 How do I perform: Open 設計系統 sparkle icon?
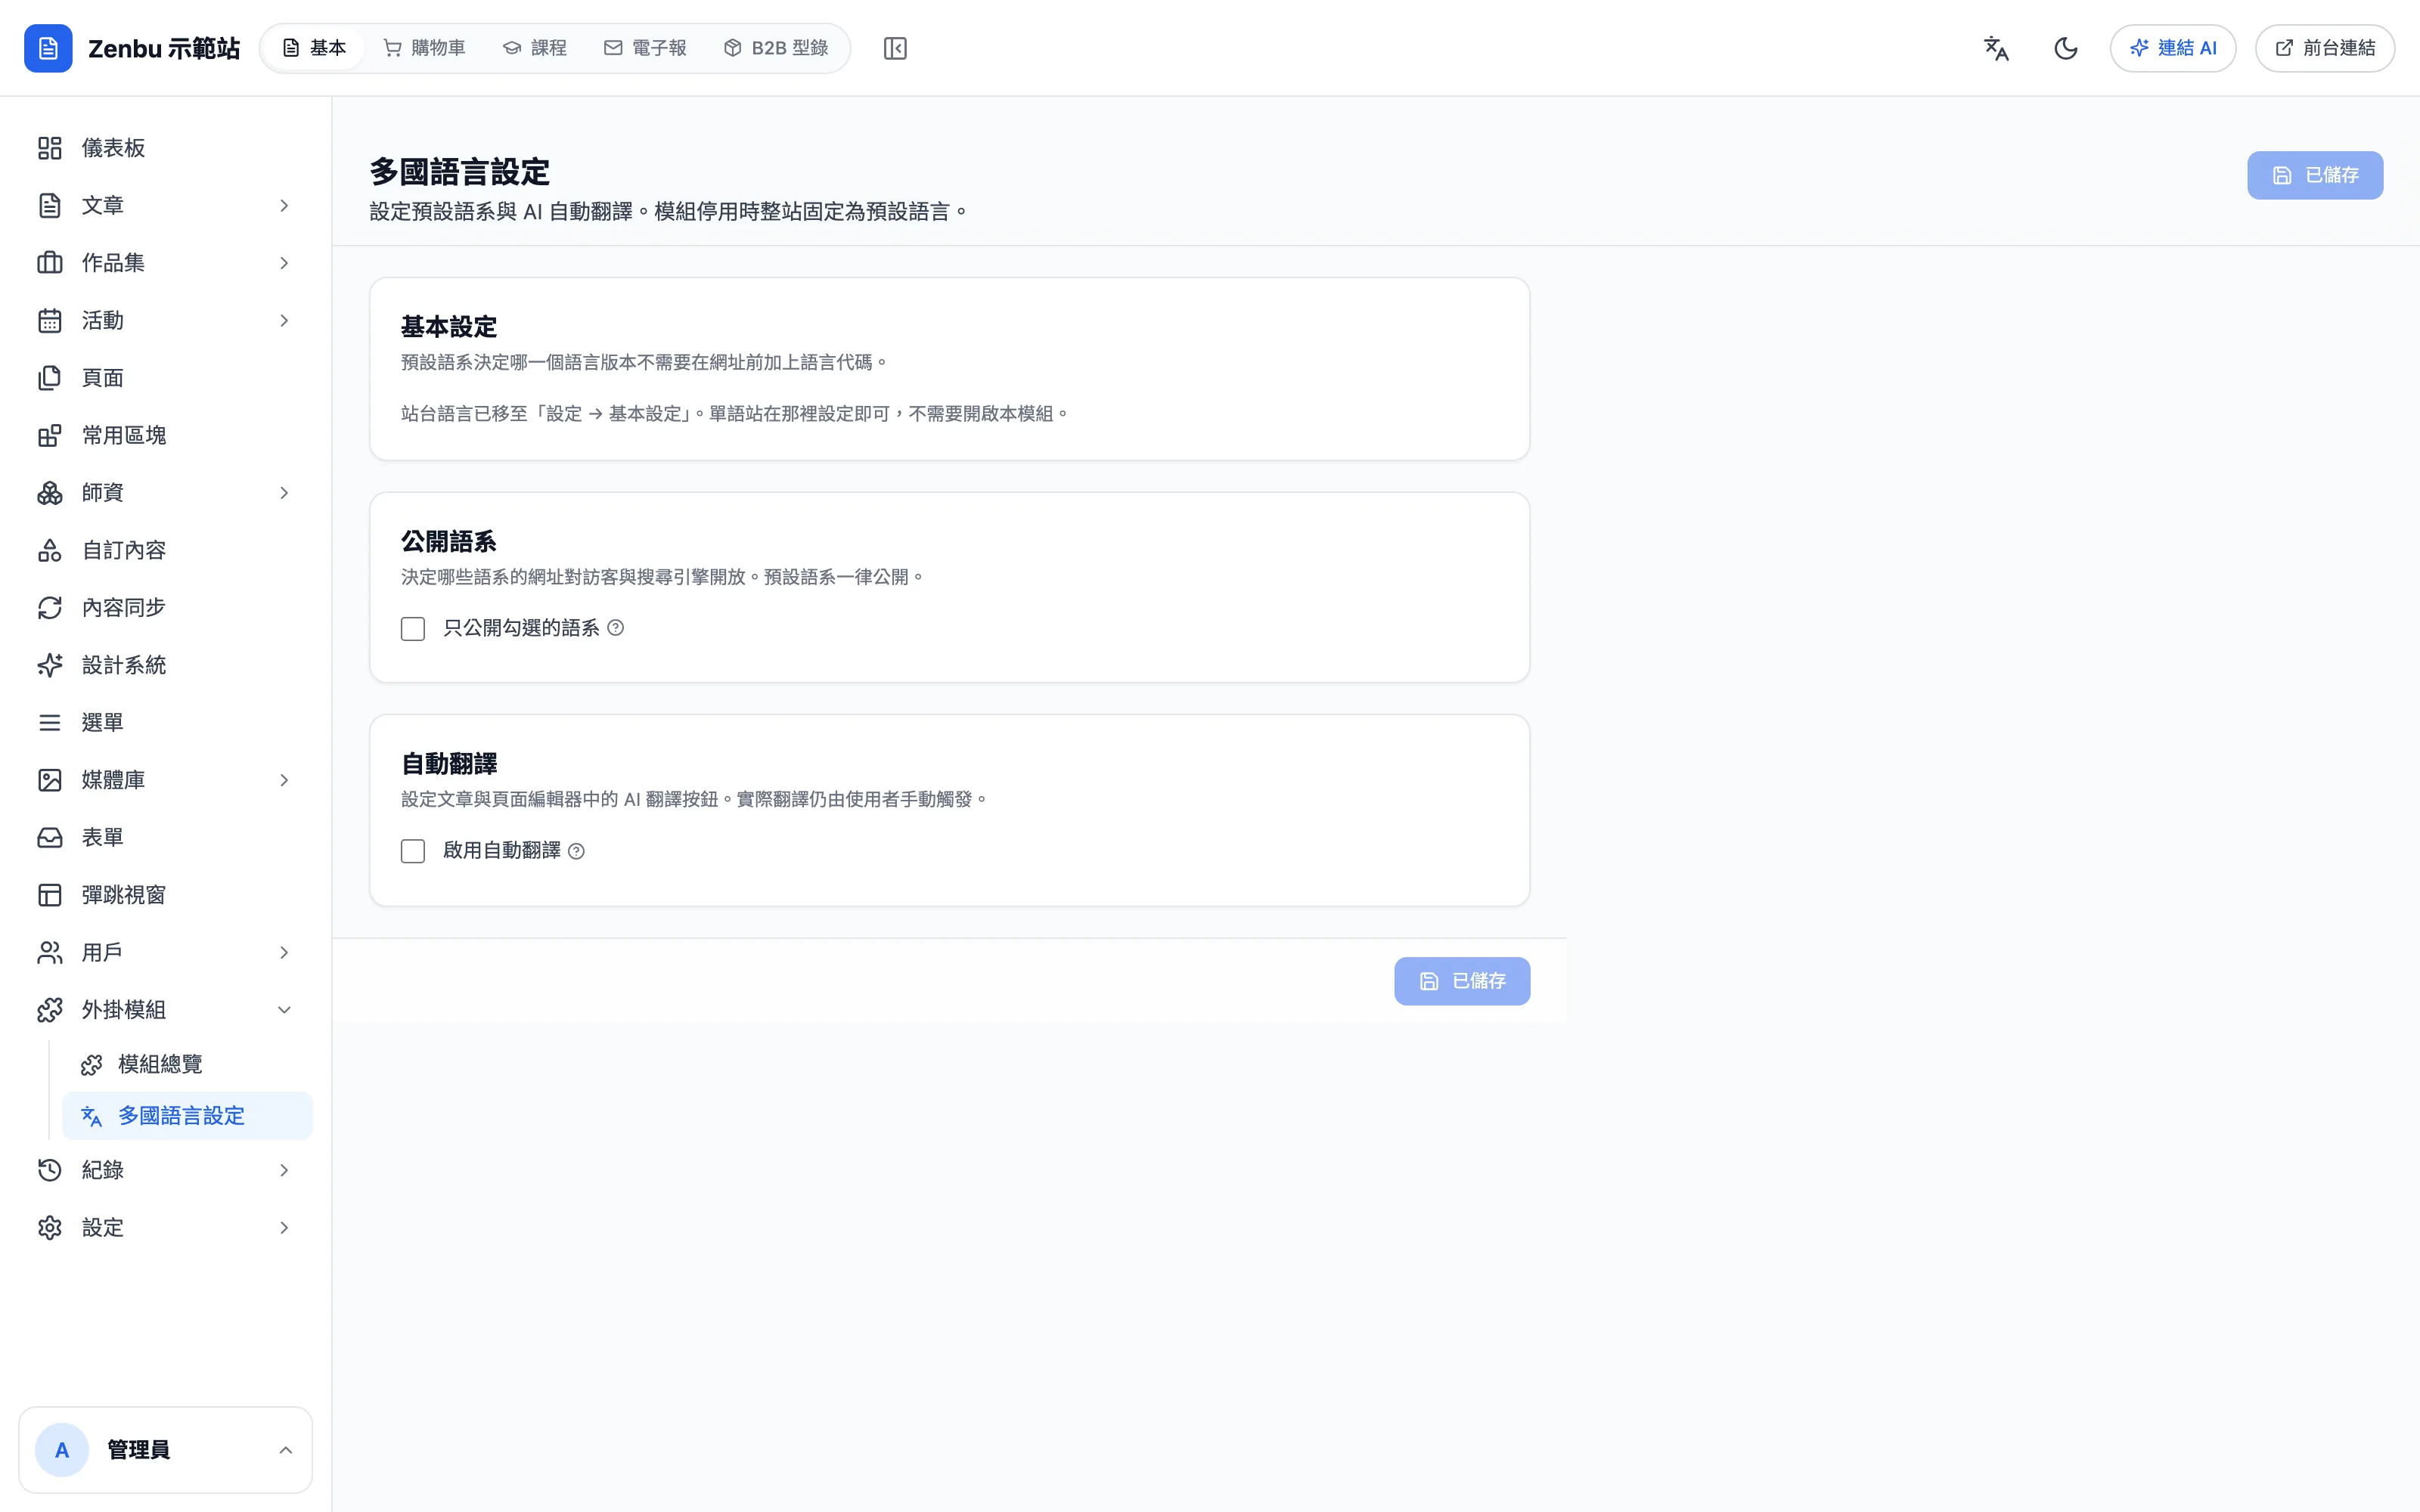coord(50,665)
